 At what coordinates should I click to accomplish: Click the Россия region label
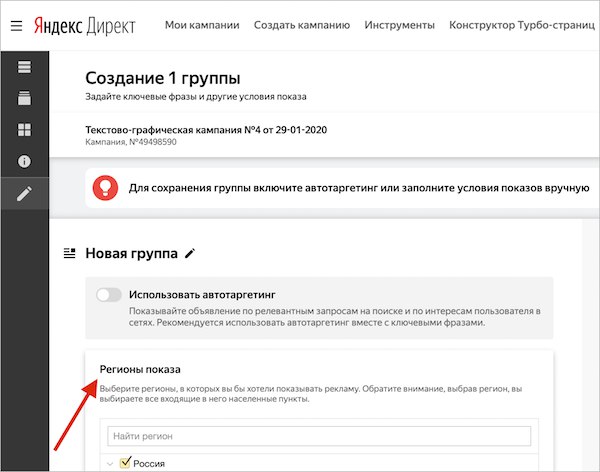[149, 464]
